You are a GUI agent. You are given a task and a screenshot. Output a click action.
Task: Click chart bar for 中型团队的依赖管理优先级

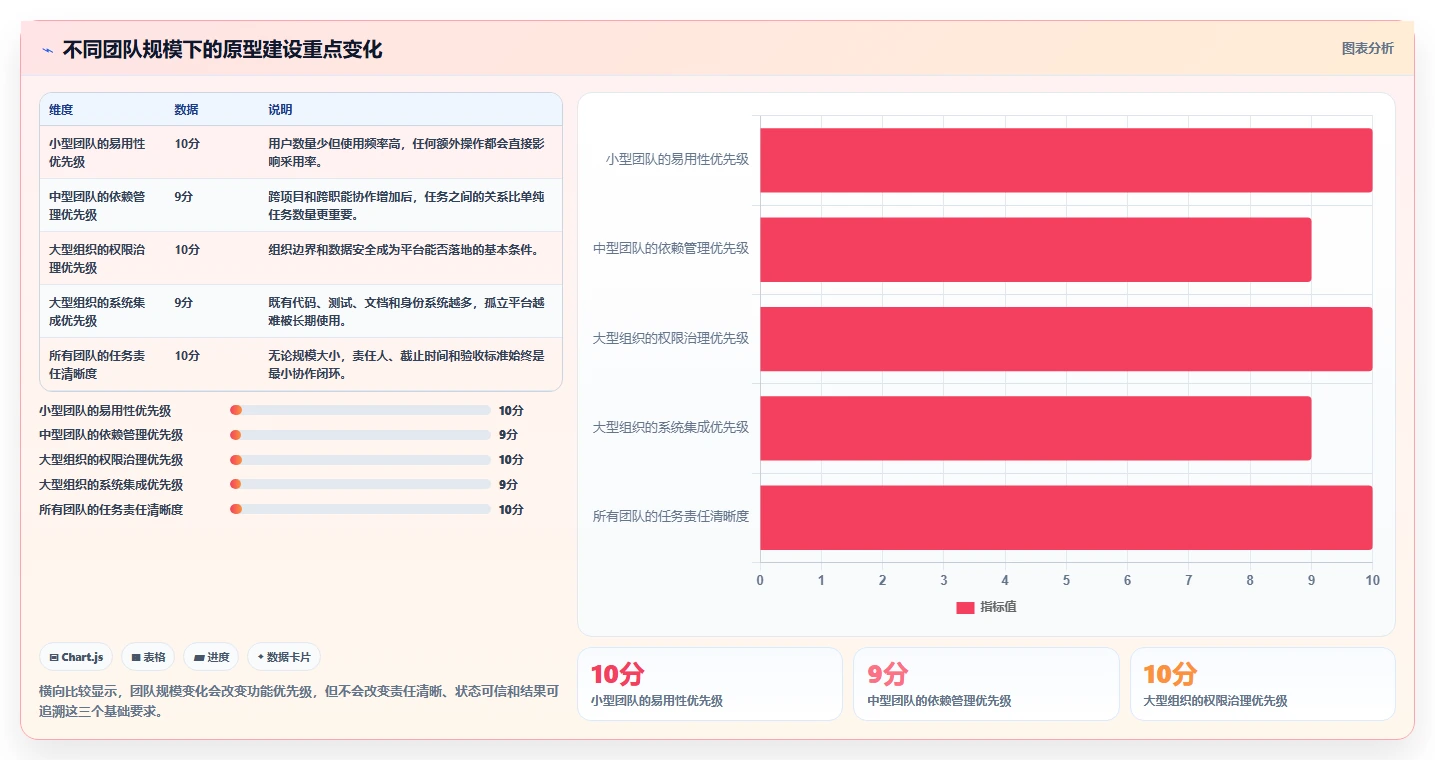pos(1035,249)
